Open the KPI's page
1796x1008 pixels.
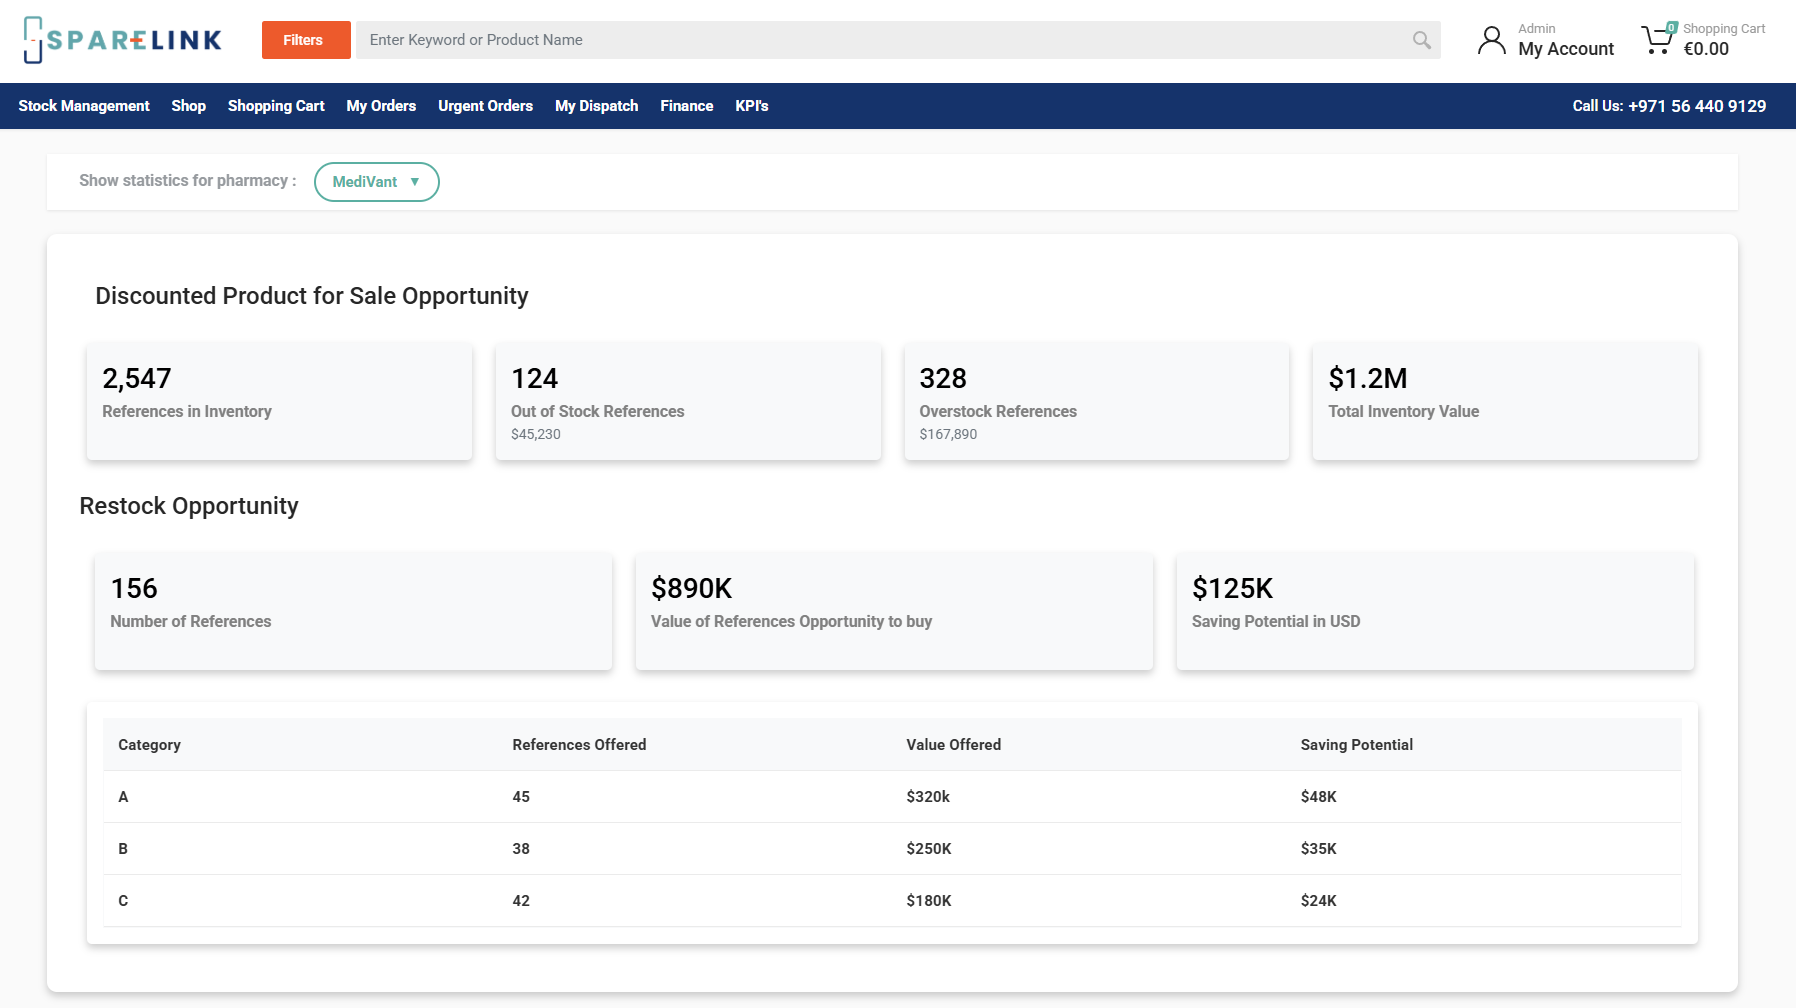[x=751, y=106]
